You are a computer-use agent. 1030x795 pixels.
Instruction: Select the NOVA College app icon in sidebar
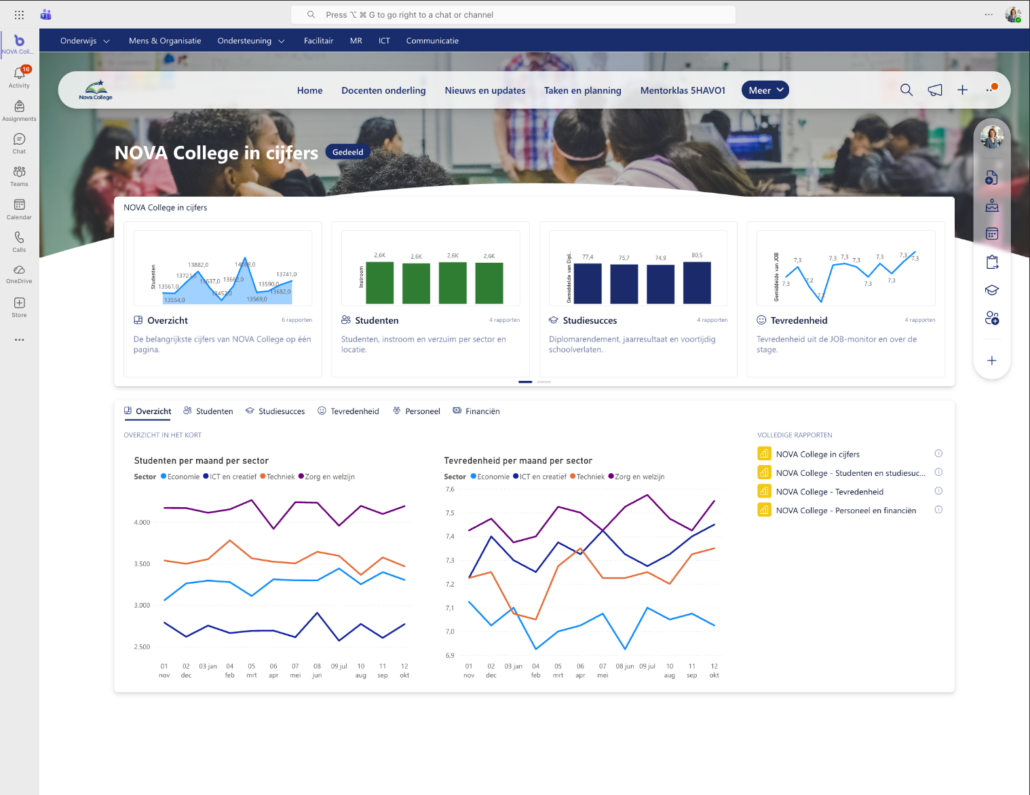coord(19,44)
